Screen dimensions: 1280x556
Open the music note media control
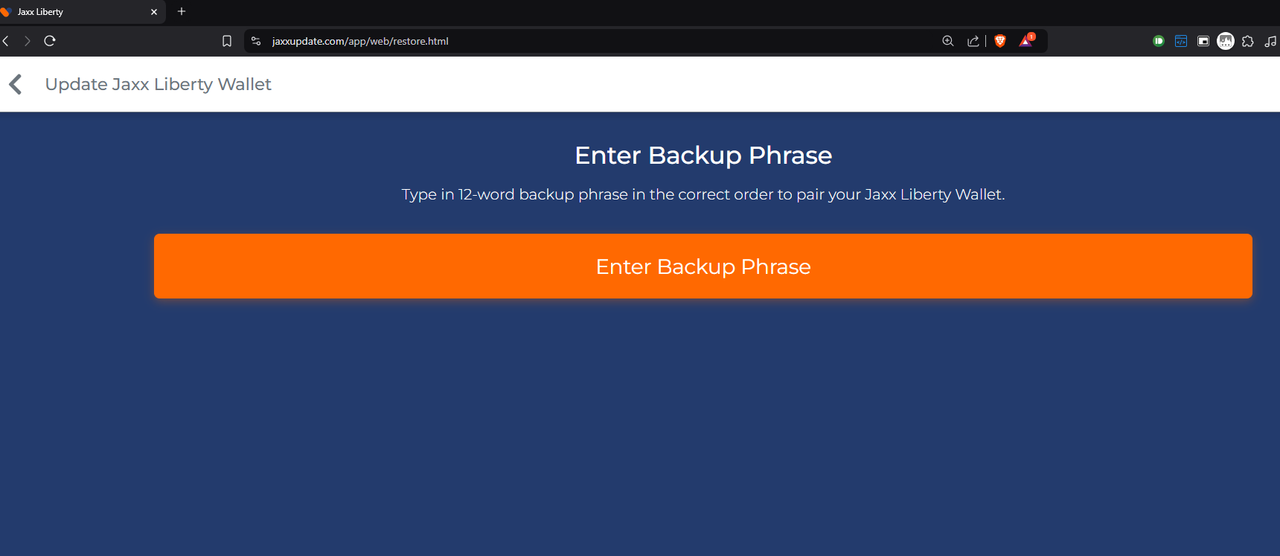click(x=1271, y=41)
